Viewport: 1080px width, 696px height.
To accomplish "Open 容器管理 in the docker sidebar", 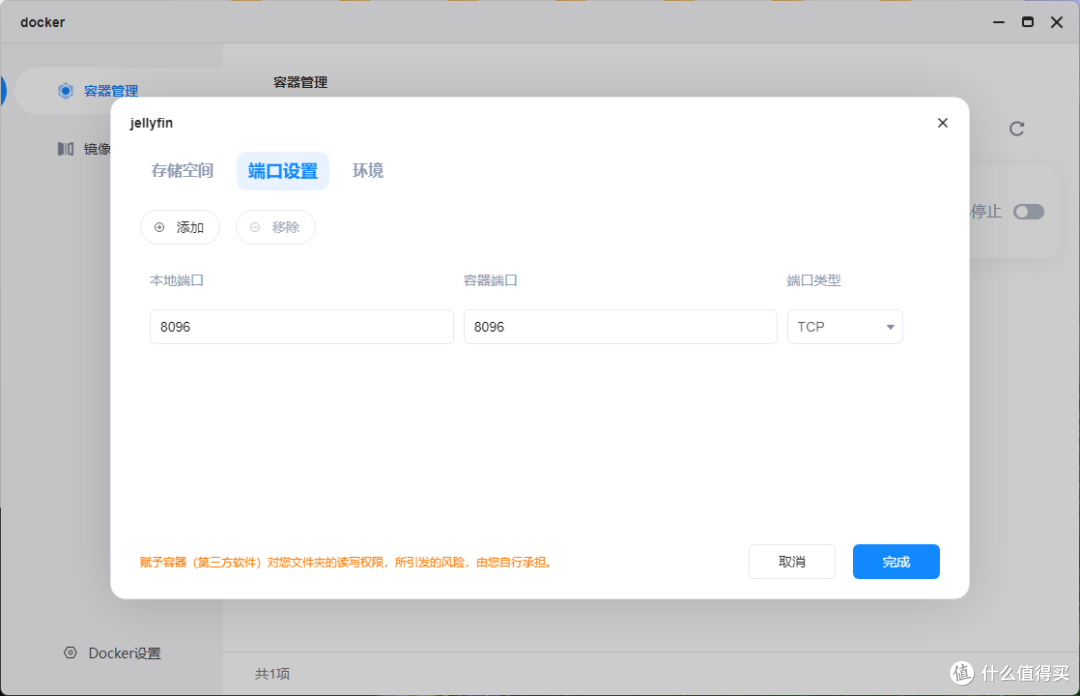I will pos(111,91).
